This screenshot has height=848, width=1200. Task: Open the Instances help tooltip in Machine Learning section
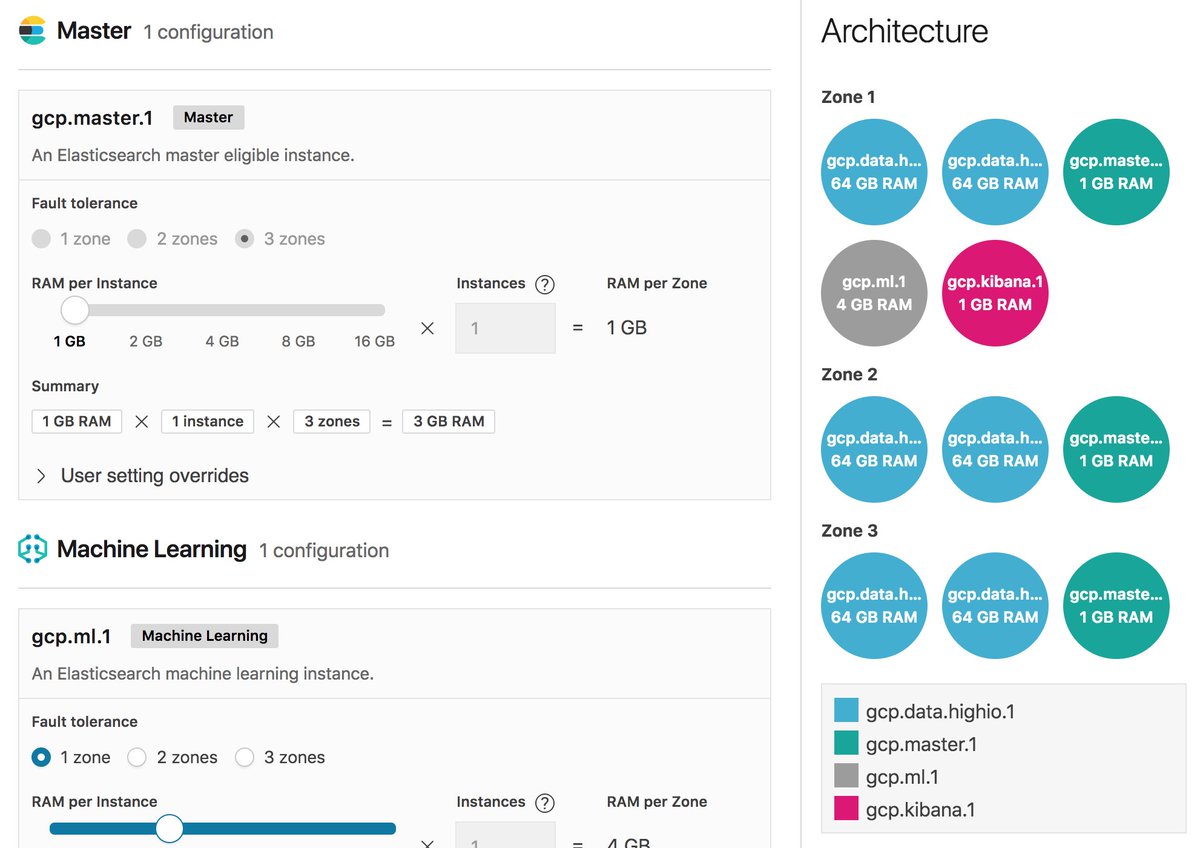[545, 802]
